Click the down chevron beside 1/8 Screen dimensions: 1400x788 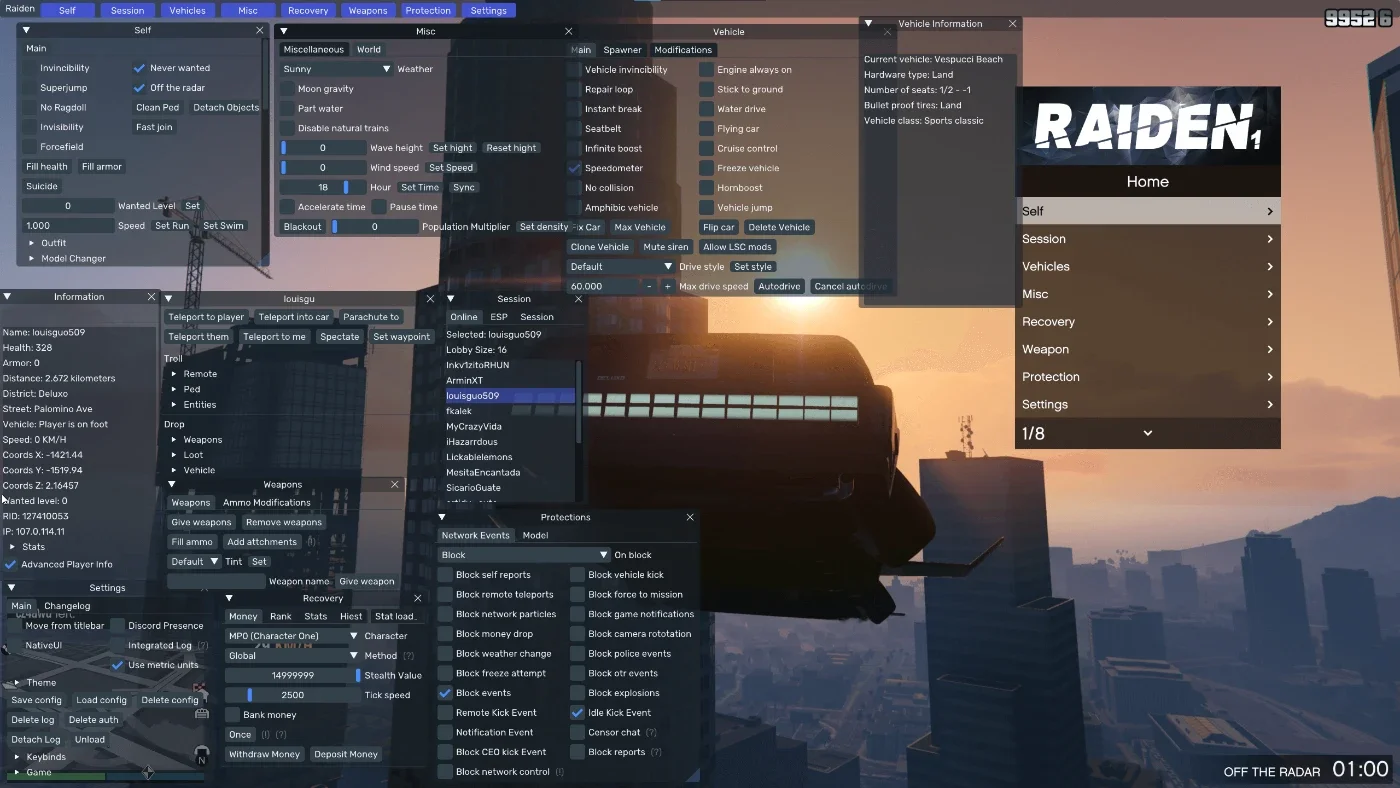coord(1147,433)
